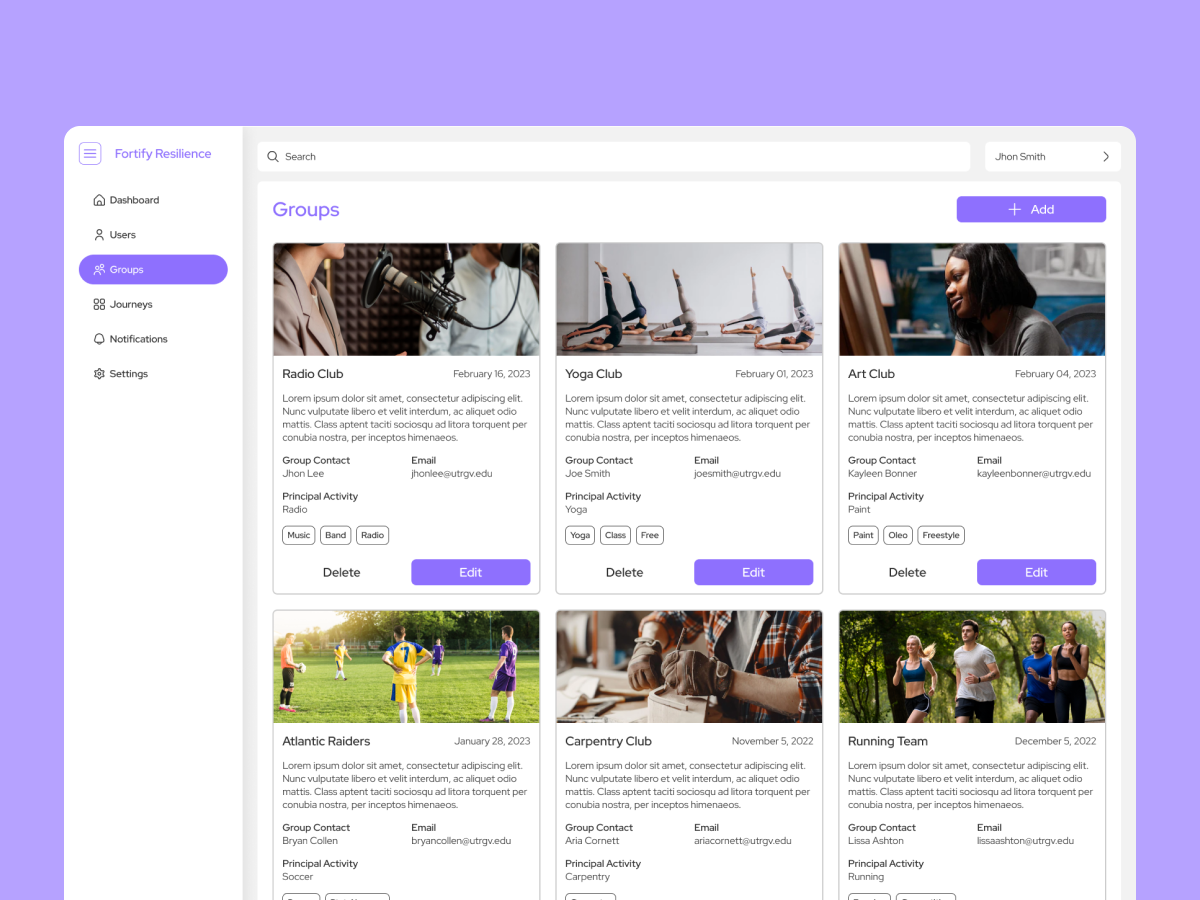The height and width of the screenshot is (900, 1200).
Task: Click the Settings gear icon
Action: (x=99, y=374)
